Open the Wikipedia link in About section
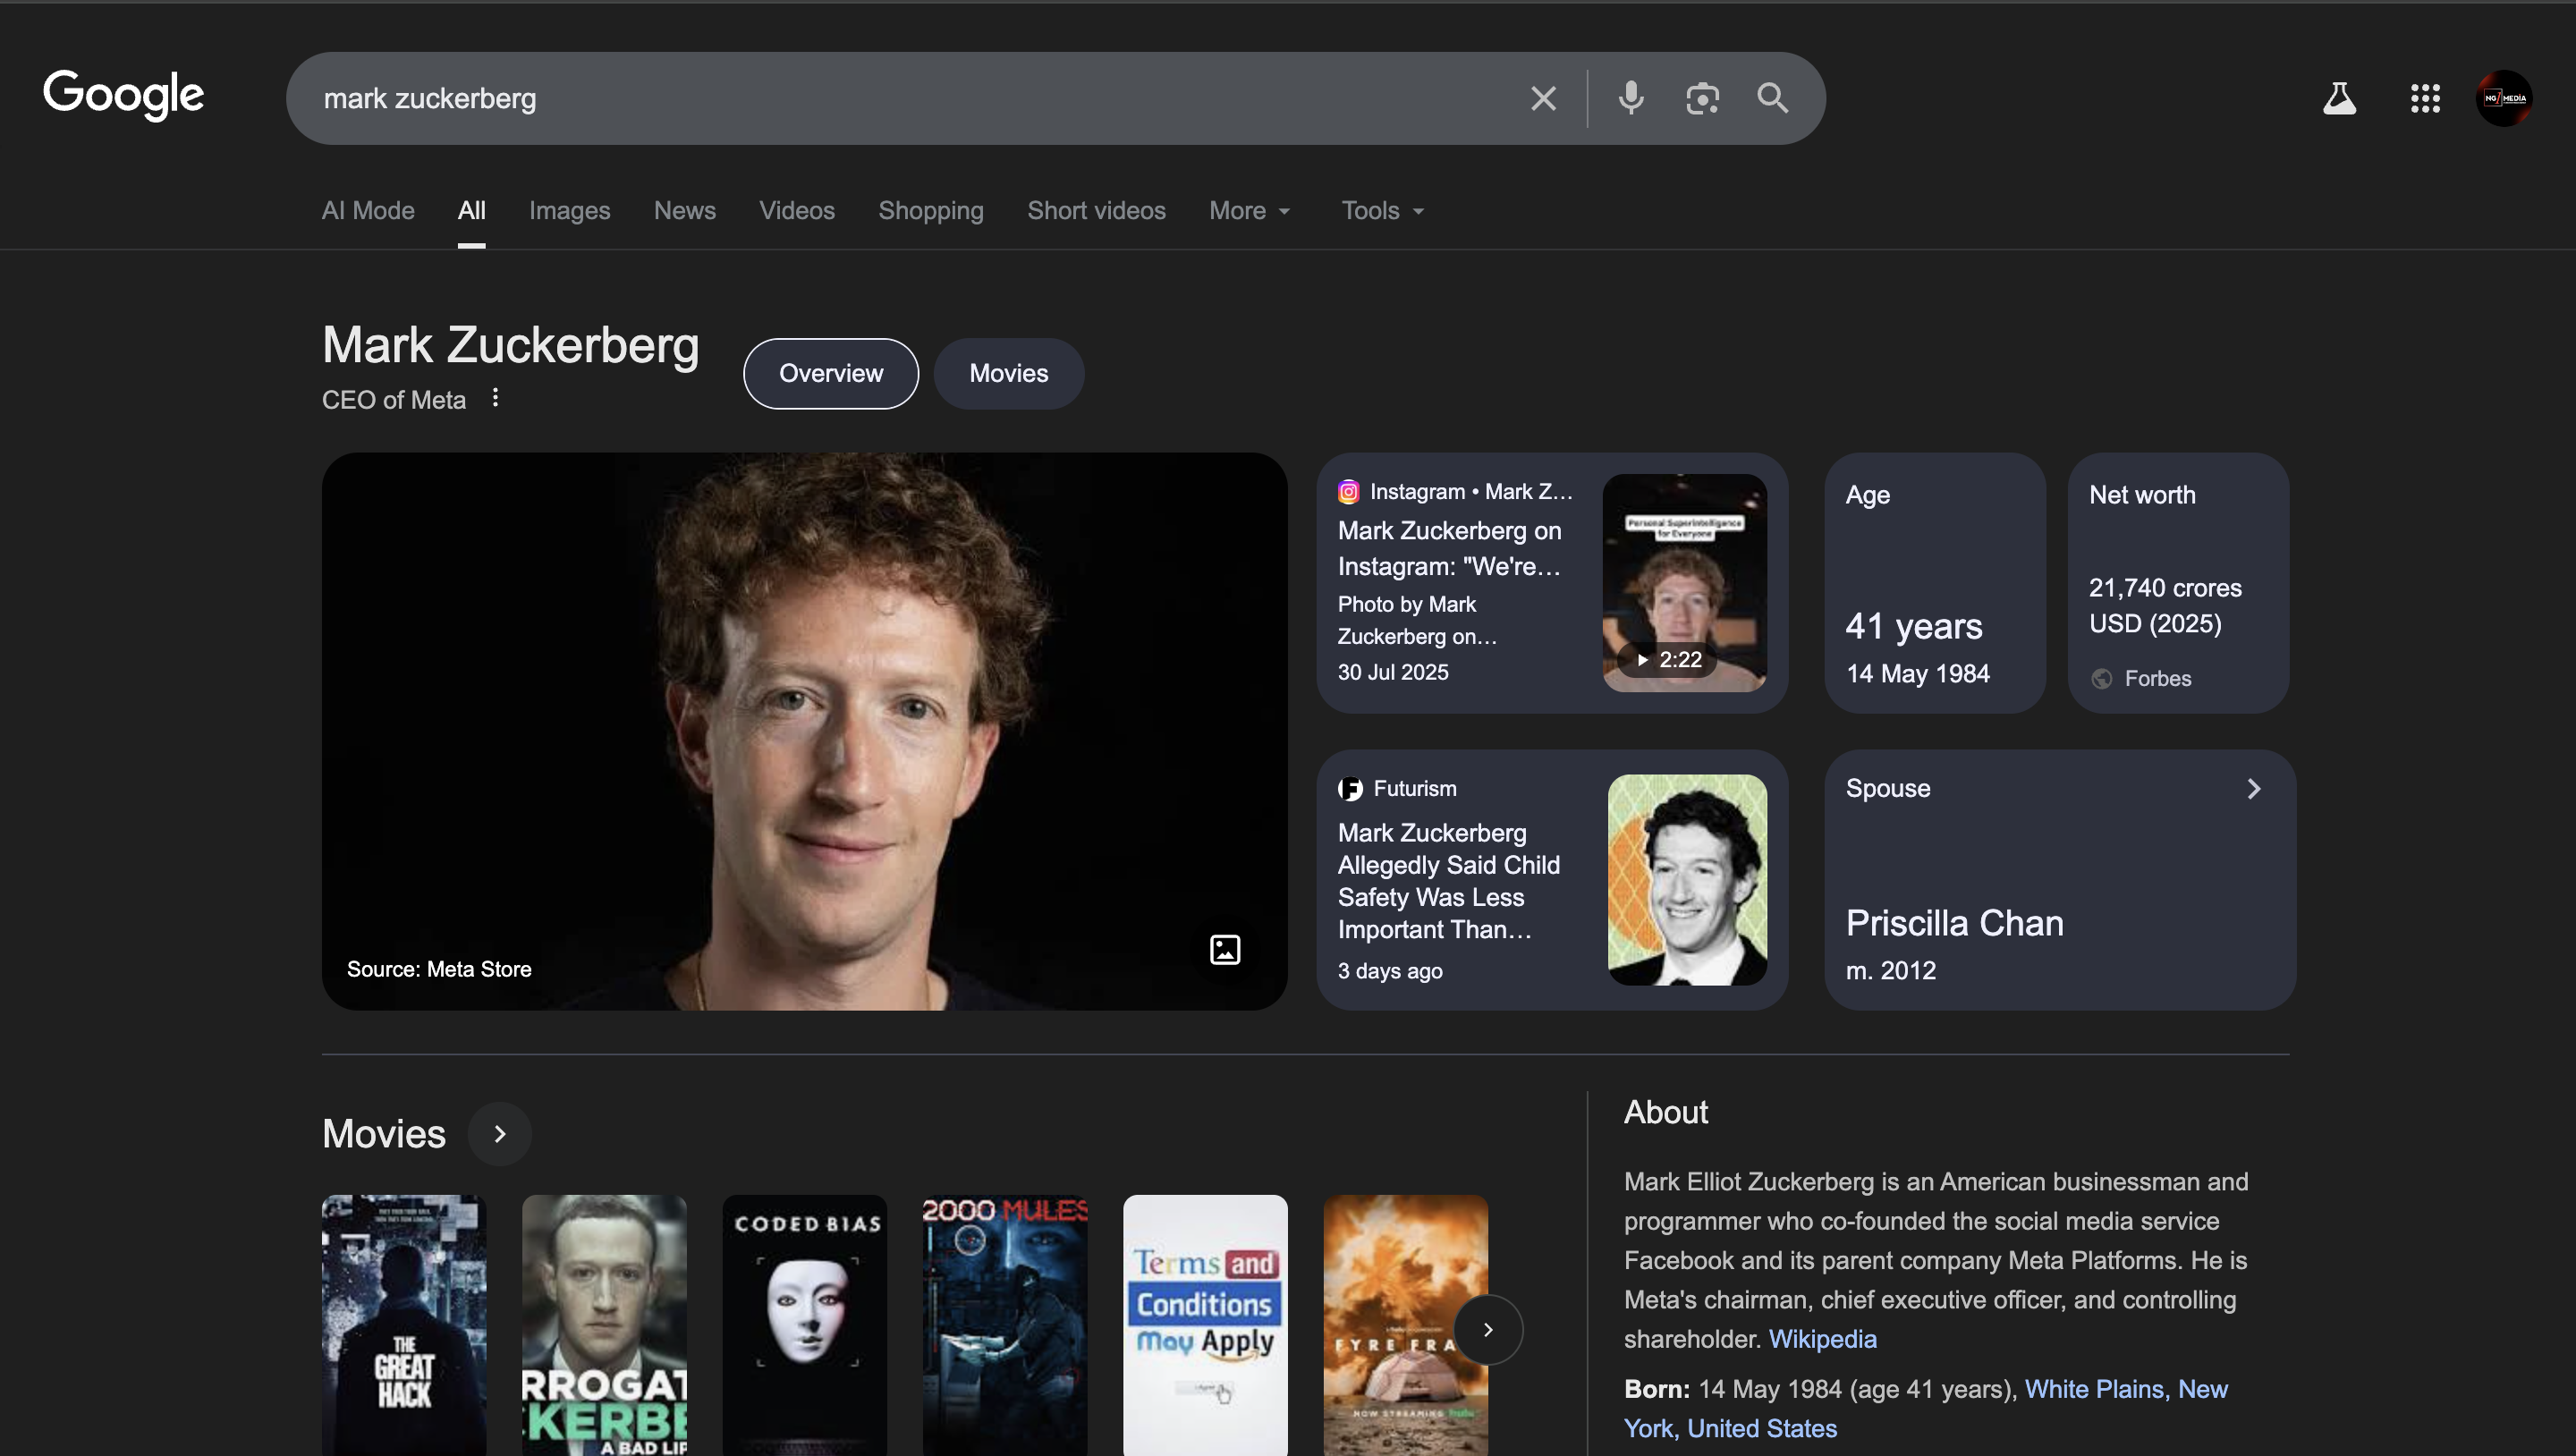 coord(1822,1339)
